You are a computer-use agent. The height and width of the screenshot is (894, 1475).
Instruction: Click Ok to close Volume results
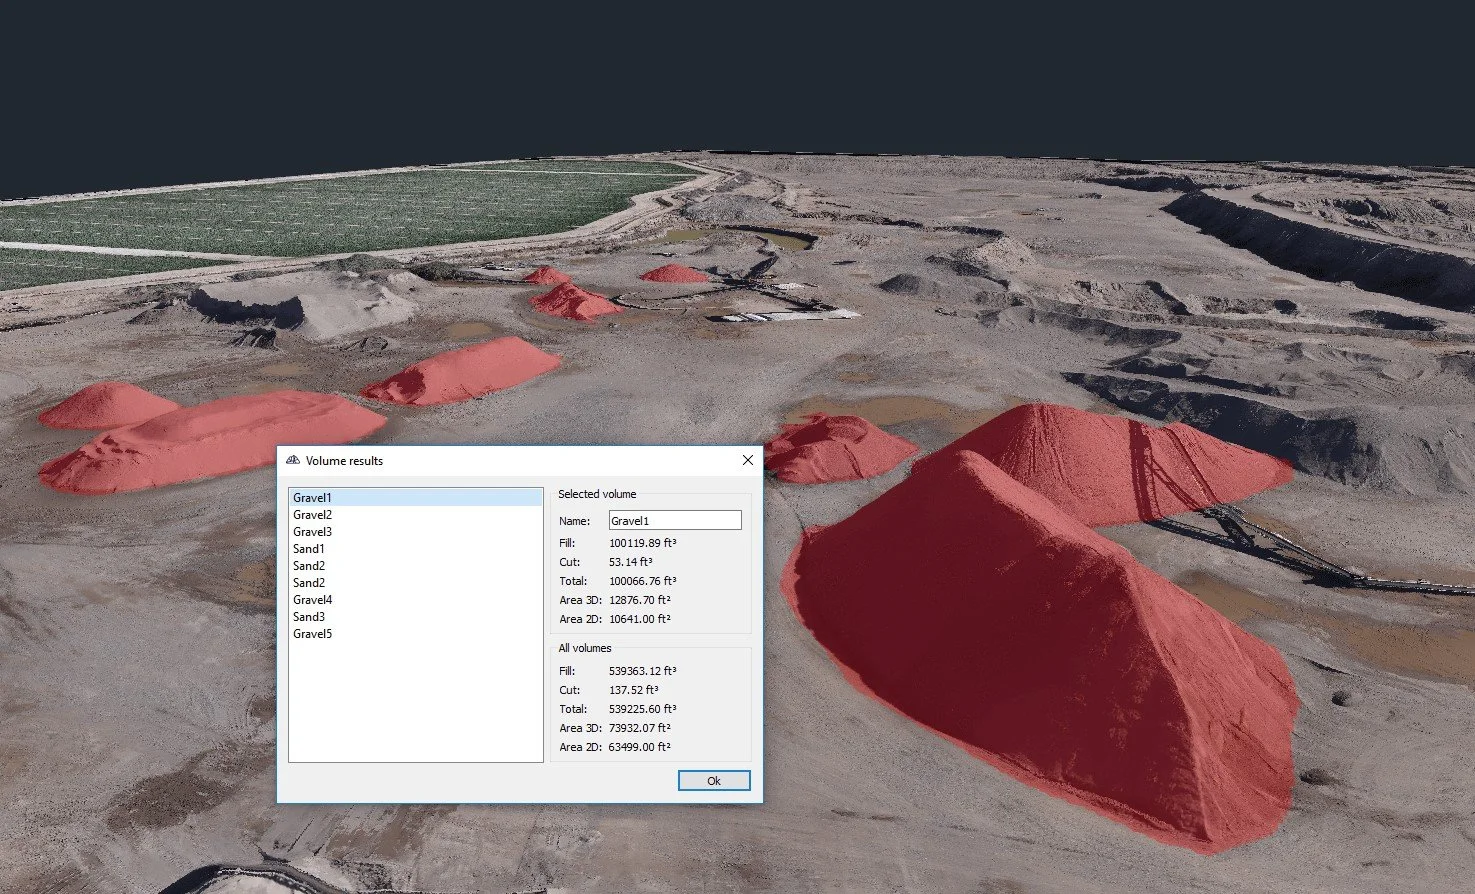(713, 780)
